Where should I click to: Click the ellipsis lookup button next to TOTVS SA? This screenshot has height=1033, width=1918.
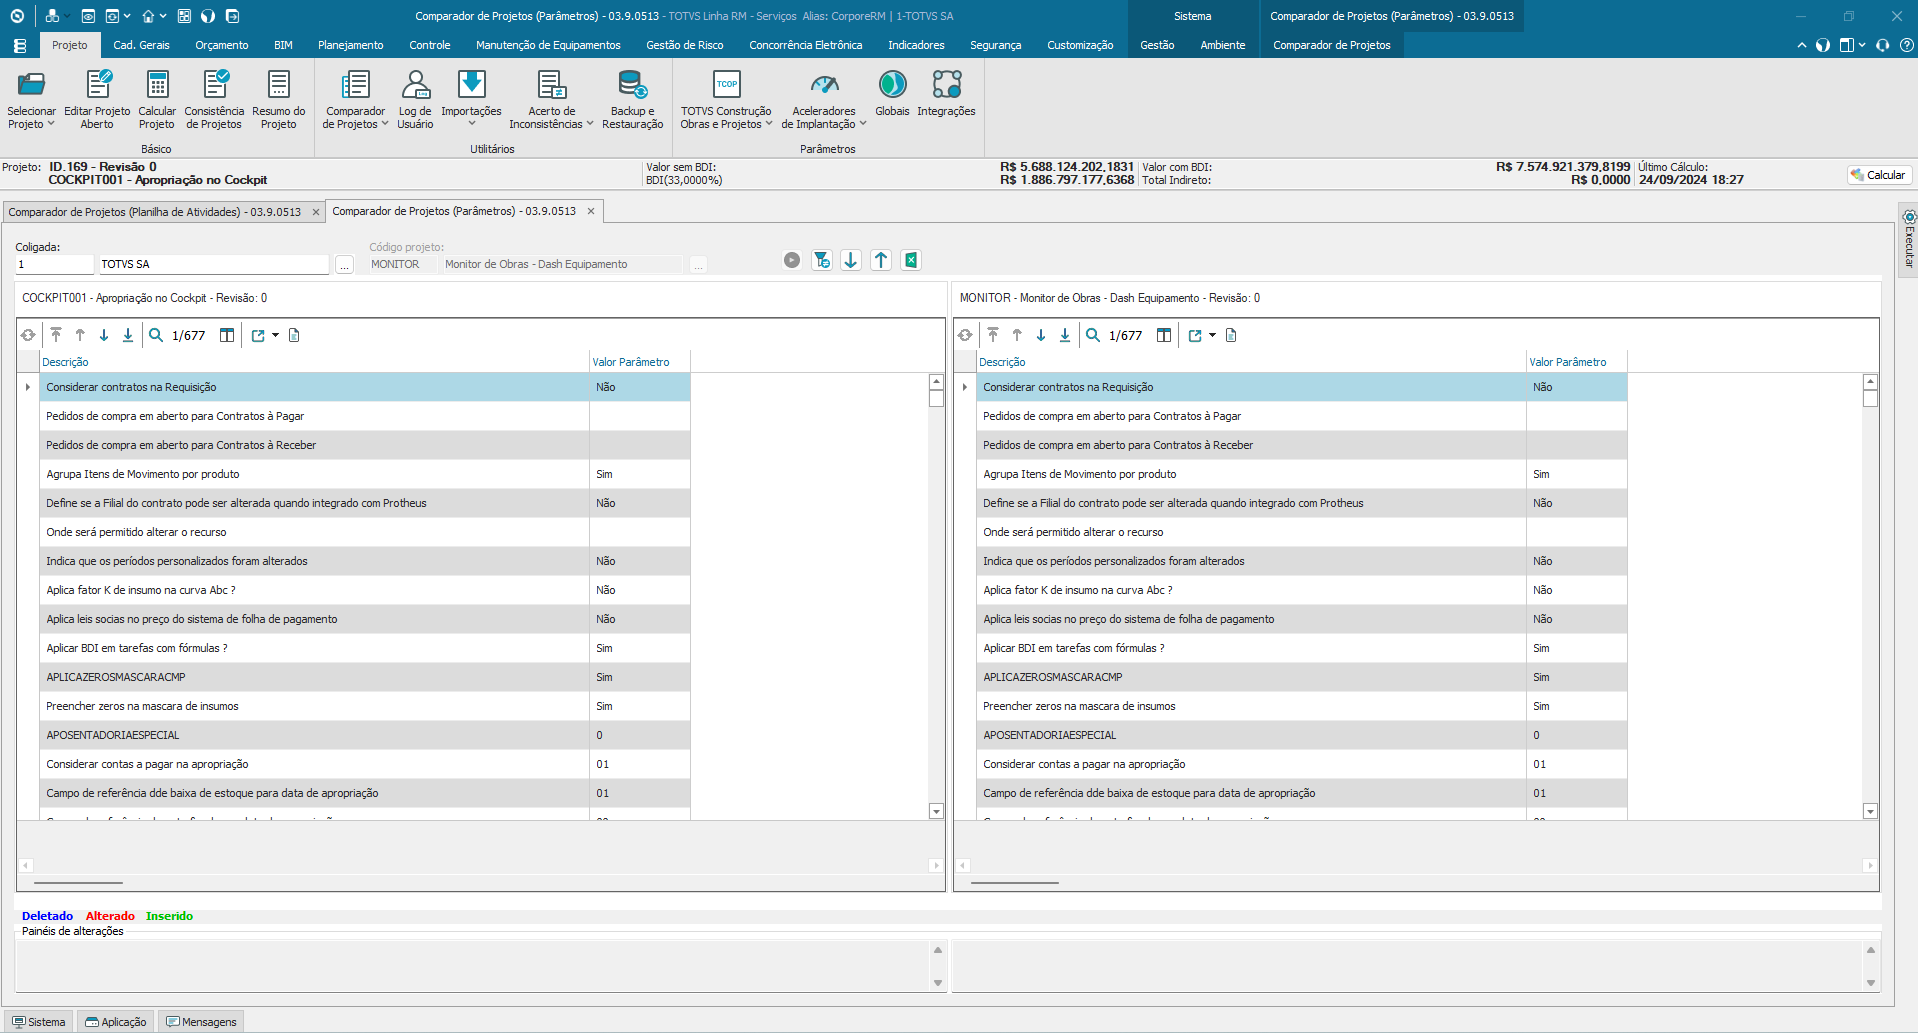click(344, 265)
